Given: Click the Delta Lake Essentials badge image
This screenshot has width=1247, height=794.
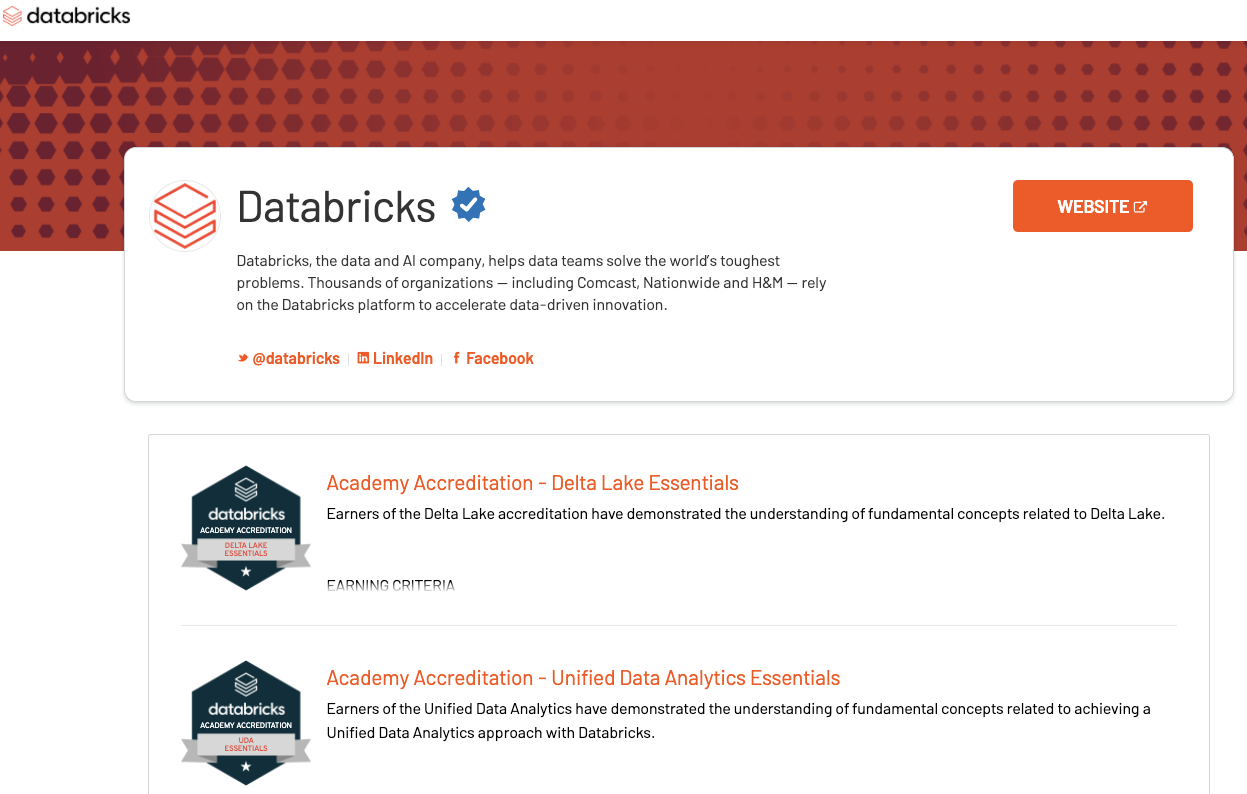Looking at the screenshot, I should (x=246, y=527).
